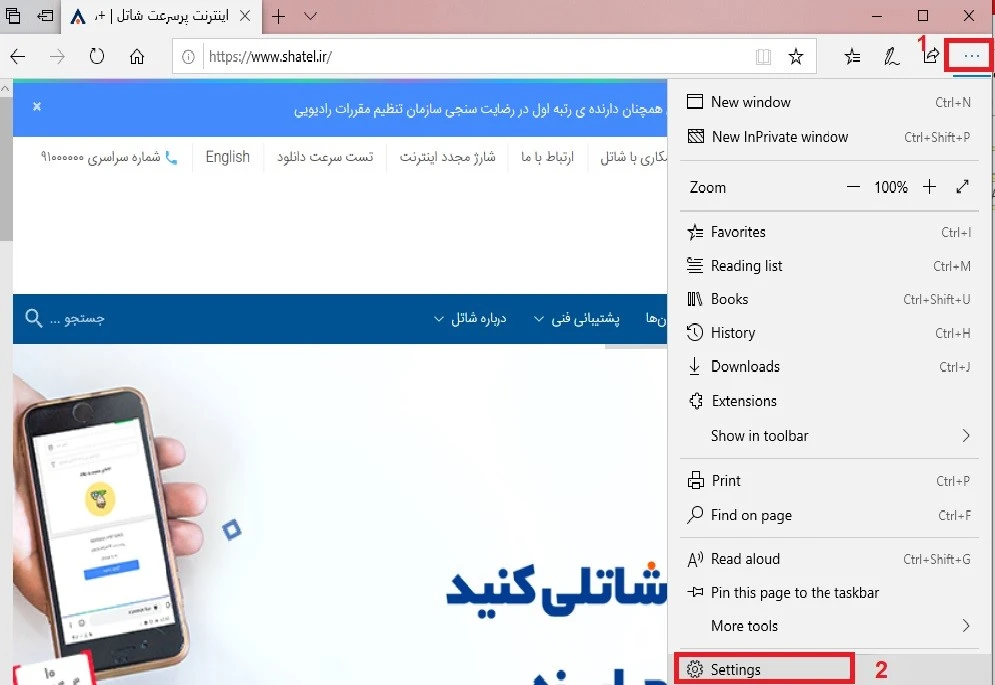Open a New InPrivate window

coord(829,136)
